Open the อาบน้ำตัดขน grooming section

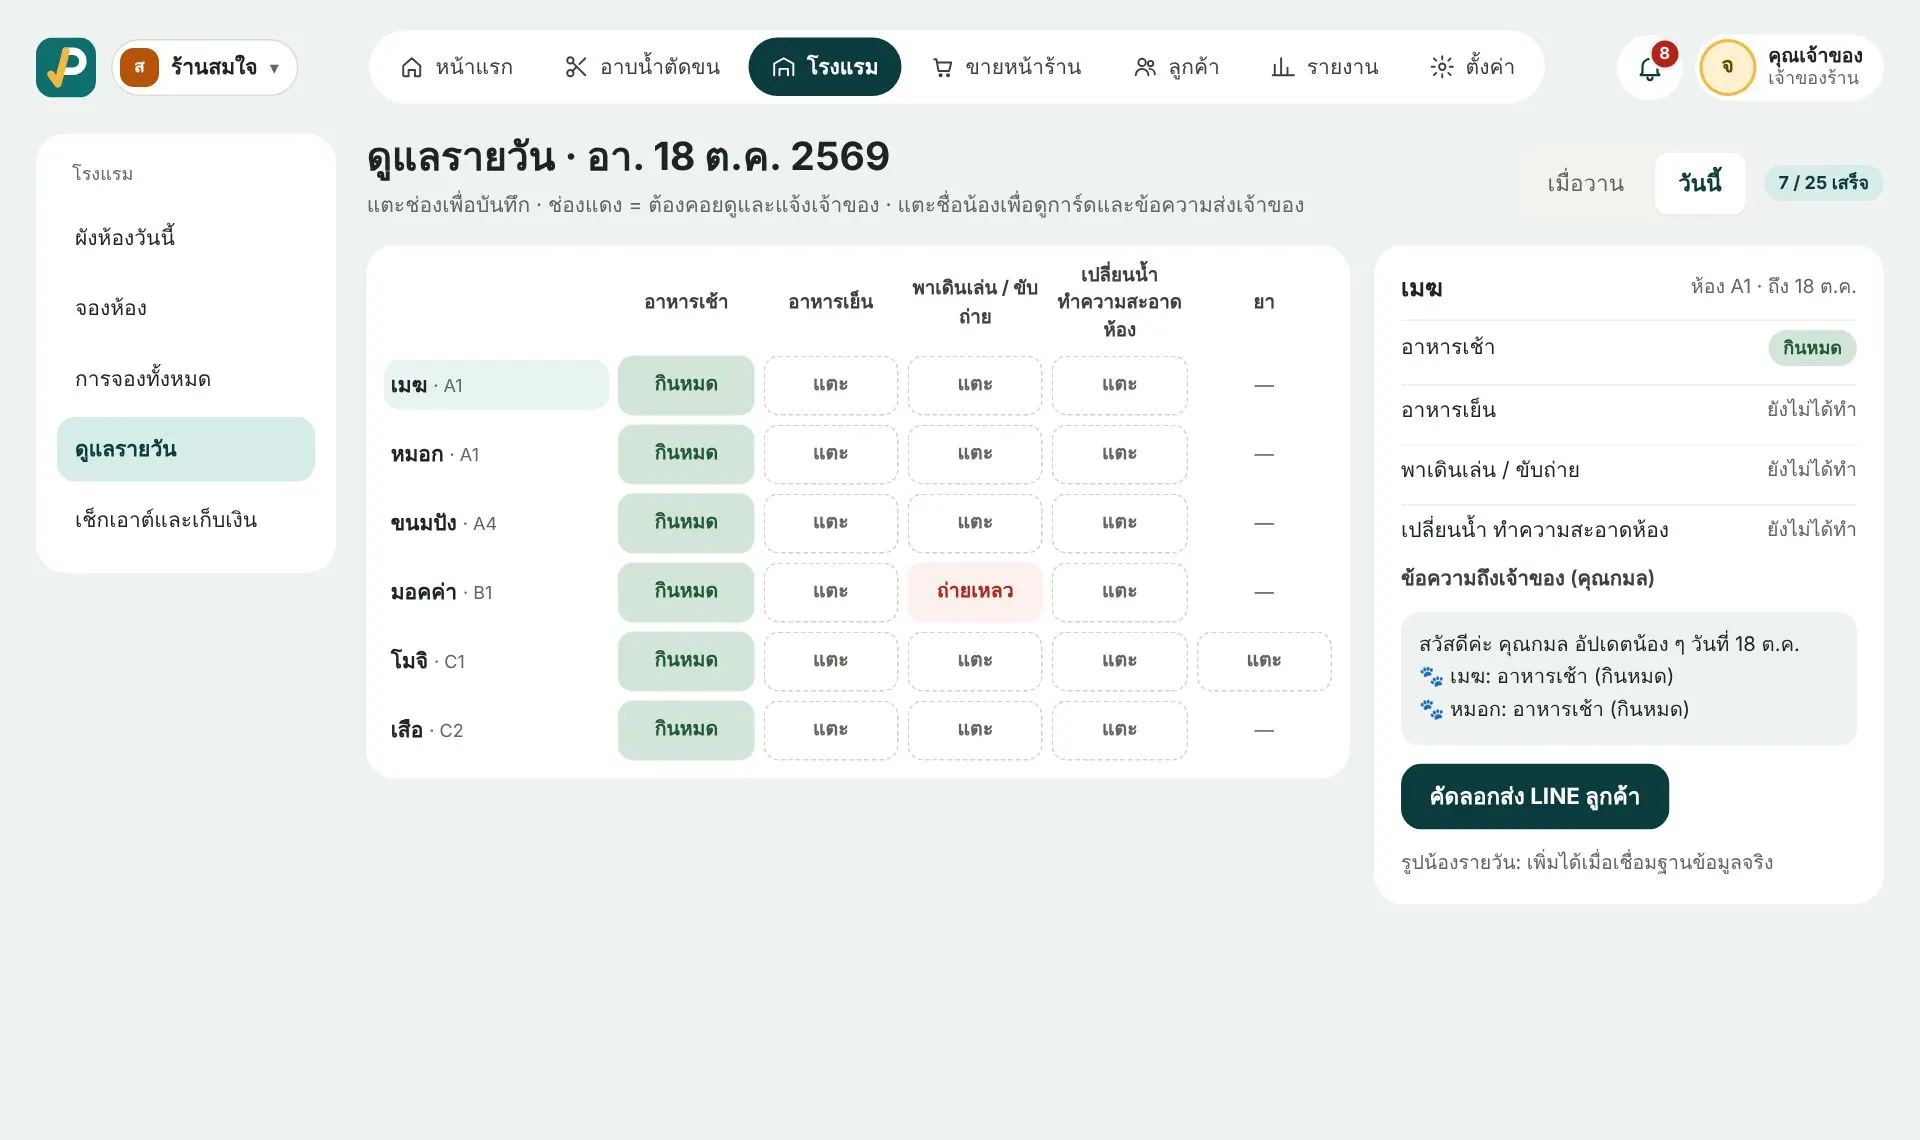pos(643,67)
